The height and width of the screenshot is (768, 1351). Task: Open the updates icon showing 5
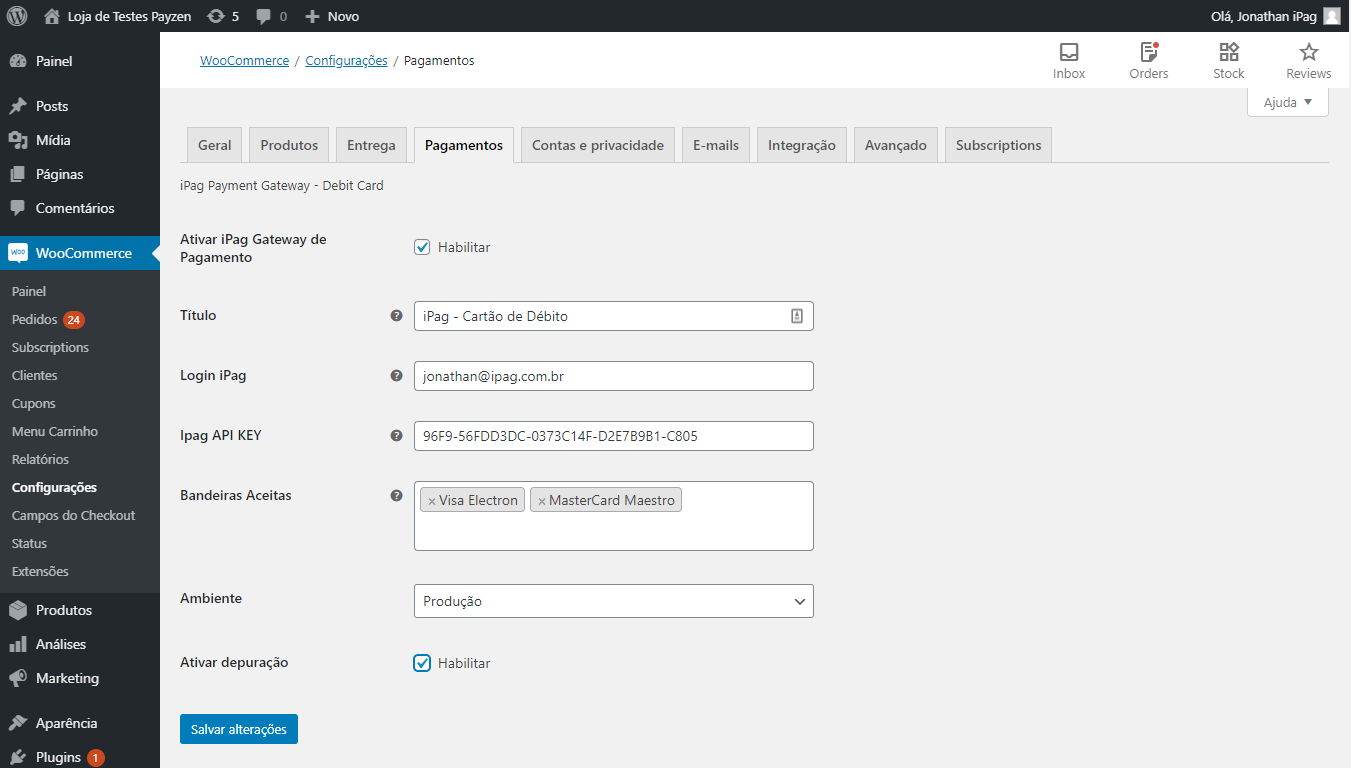pyautogui.click(x=215, y=16)
